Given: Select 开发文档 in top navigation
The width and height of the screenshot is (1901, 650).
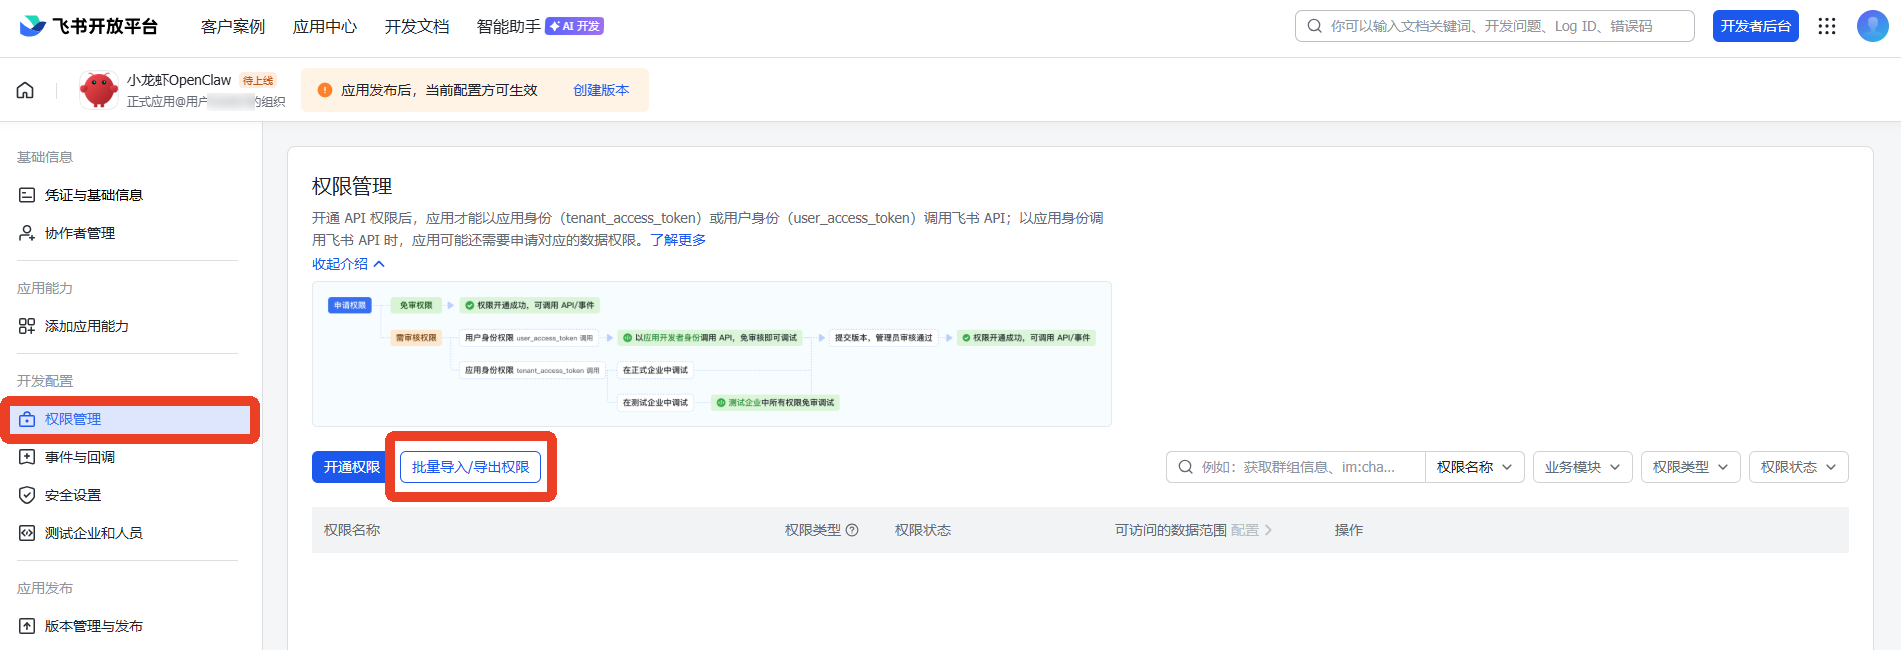Looking at the screenshot, I should (417, 26).
